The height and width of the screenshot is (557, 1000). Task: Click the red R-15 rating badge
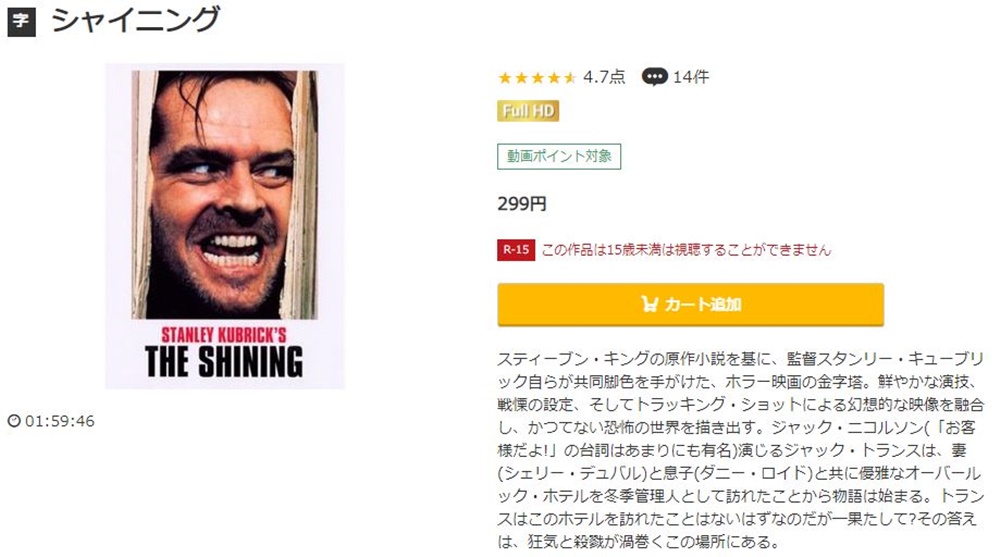pyautogui.click(x=516, y=249)
